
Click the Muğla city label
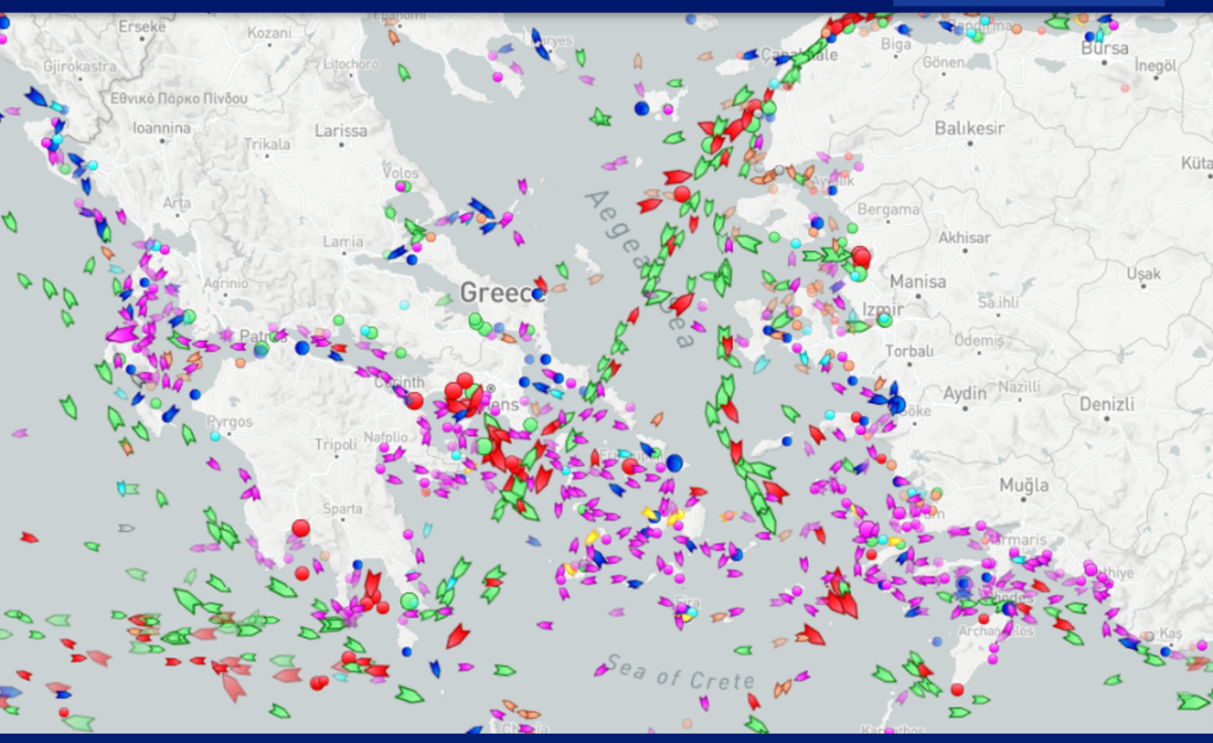(1024, 486)
